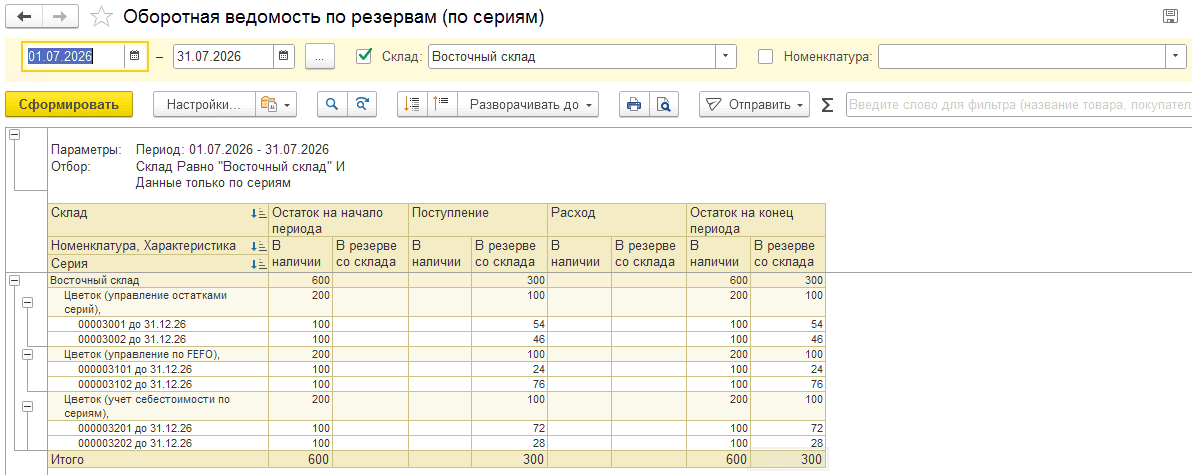Click the start date field 01.07.2026
1192x475 pixels.
(74, 56)
